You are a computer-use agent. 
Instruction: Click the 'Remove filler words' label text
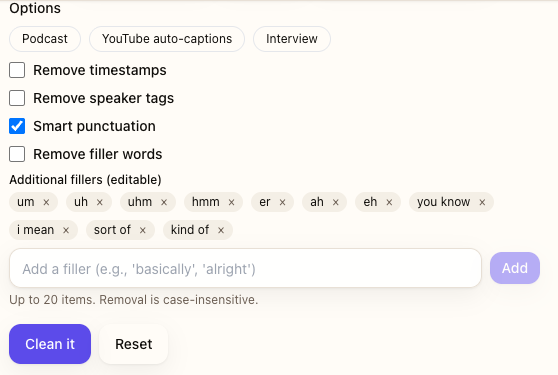98,154
